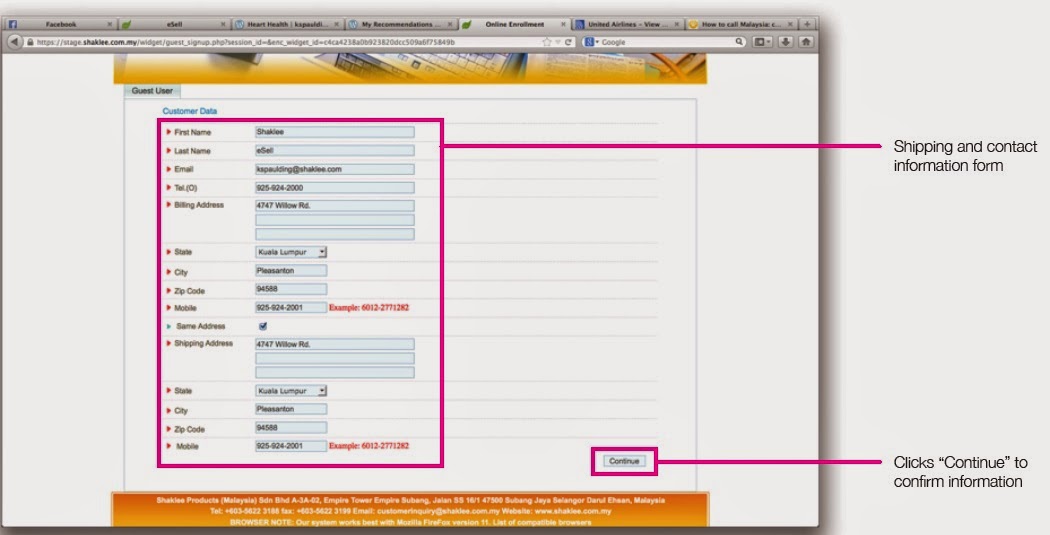Click Billing Address first line field
The width and height of the screenshot is (1050, 535).
click(334, 206)
